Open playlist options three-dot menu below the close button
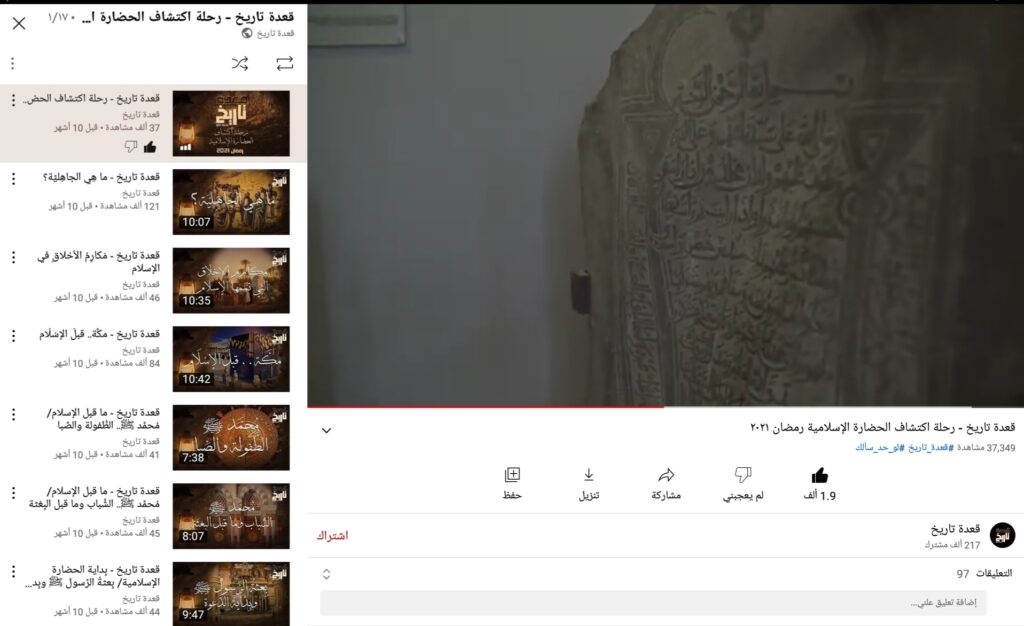Screen dimensions: 1024x626 coord(12,64)
